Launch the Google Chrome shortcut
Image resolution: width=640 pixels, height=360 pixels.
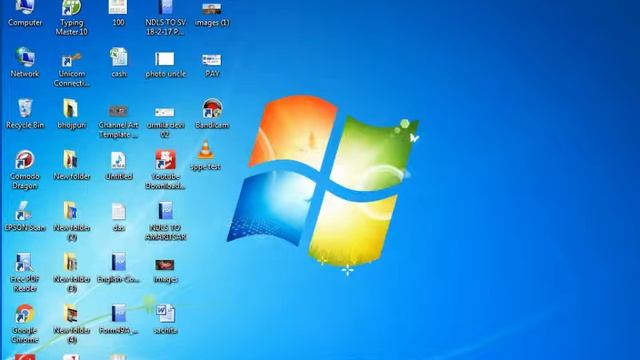(x=25, y=324)
